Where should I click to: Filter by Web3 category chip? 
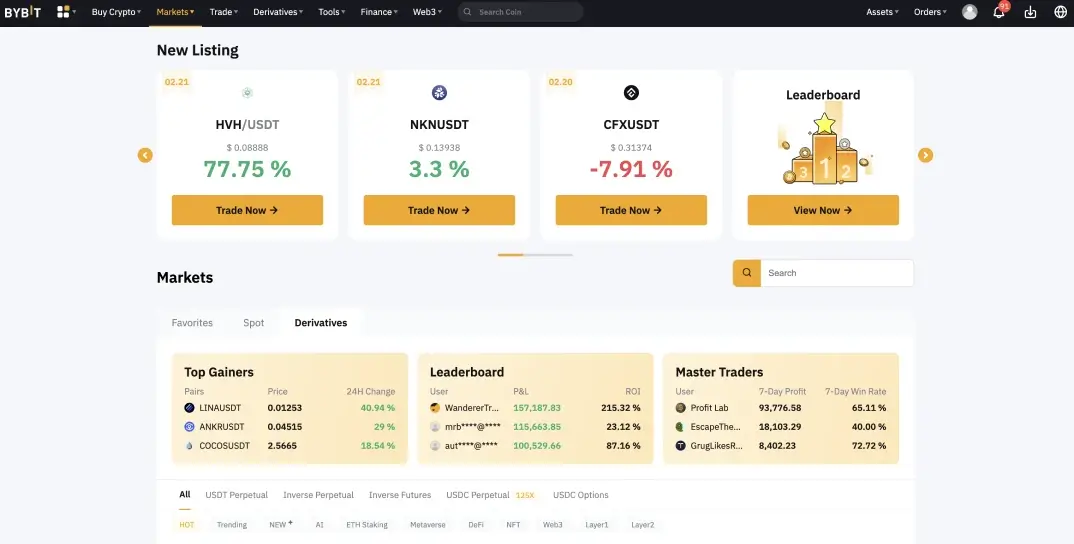coord(553,525)
